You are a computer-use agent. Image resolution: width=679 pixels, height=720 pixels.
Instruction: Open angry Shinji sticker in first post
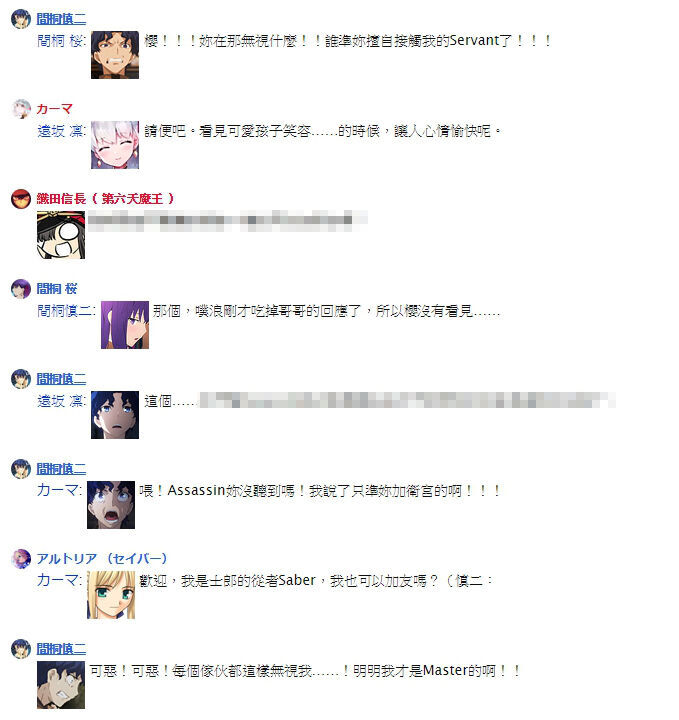[115, 55]
